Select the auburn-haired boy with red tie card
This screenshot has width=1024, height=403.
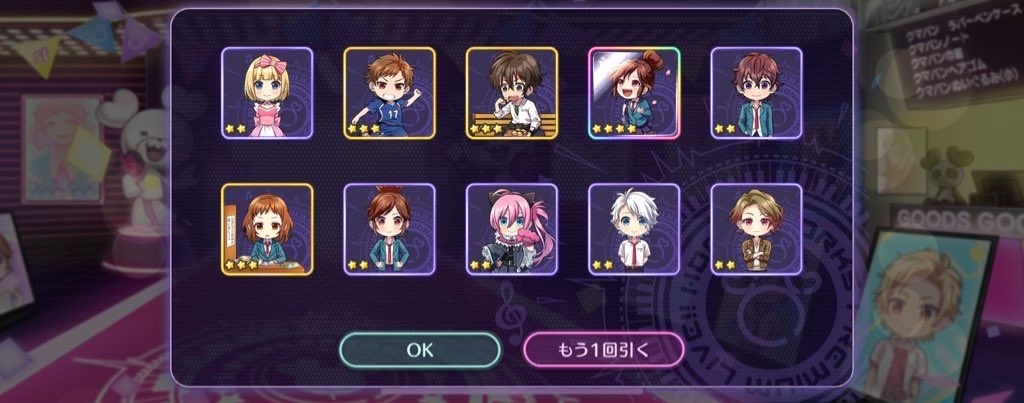pos(389,229)
